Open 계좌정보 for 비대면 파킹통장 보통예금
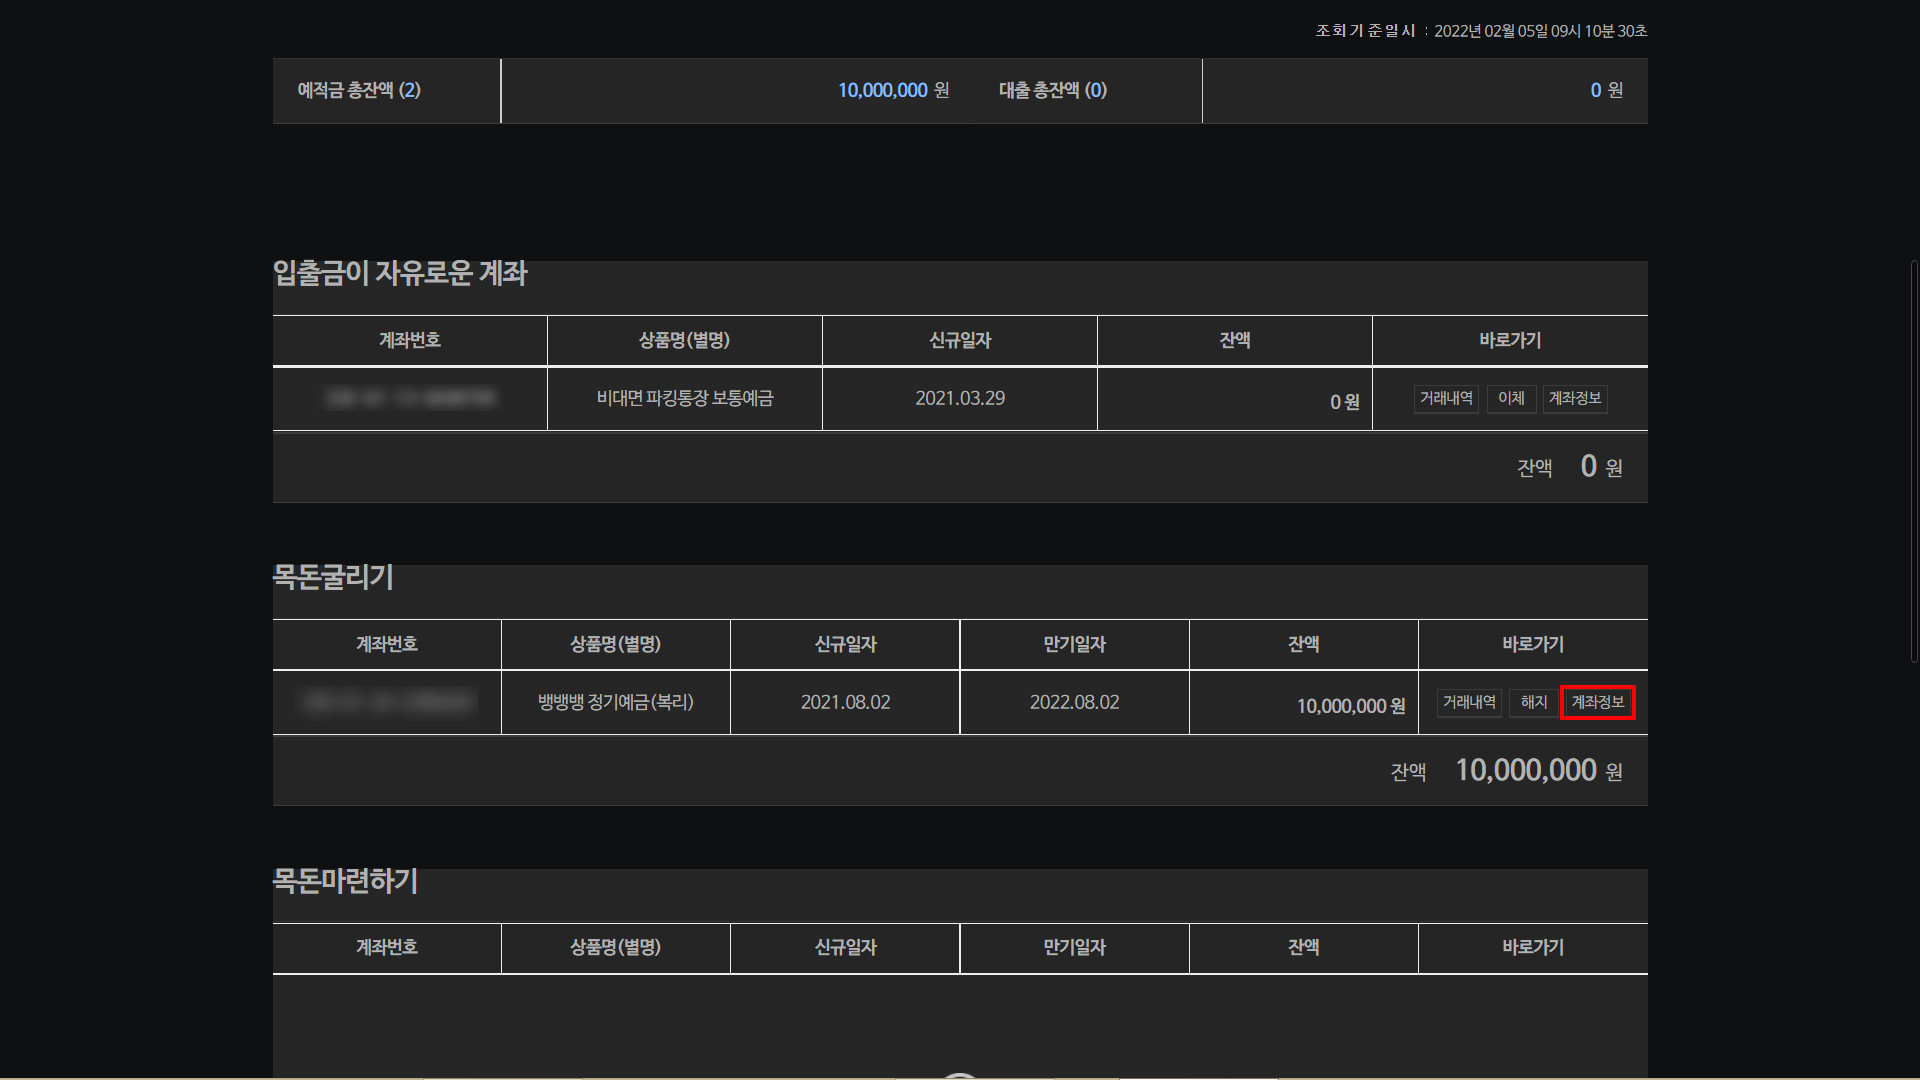1920x1080 pixels. click(x=1575, y=399)
